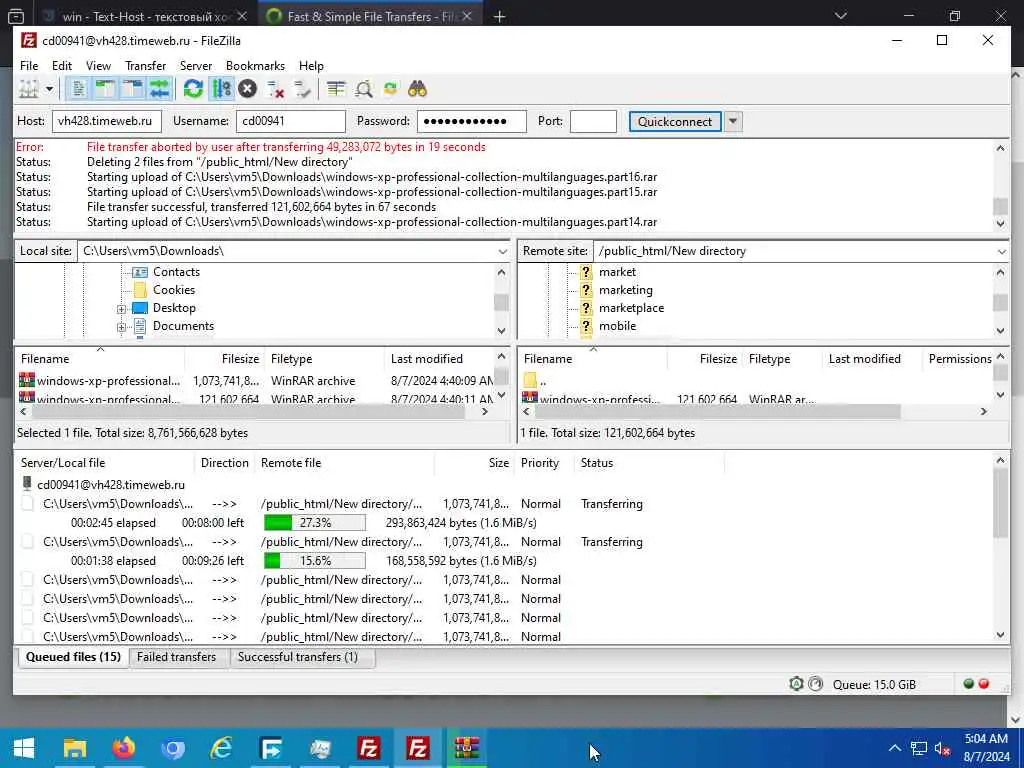The image size is (1024, 768).
Task: Click the Password input field
Action: click(472, 121)
